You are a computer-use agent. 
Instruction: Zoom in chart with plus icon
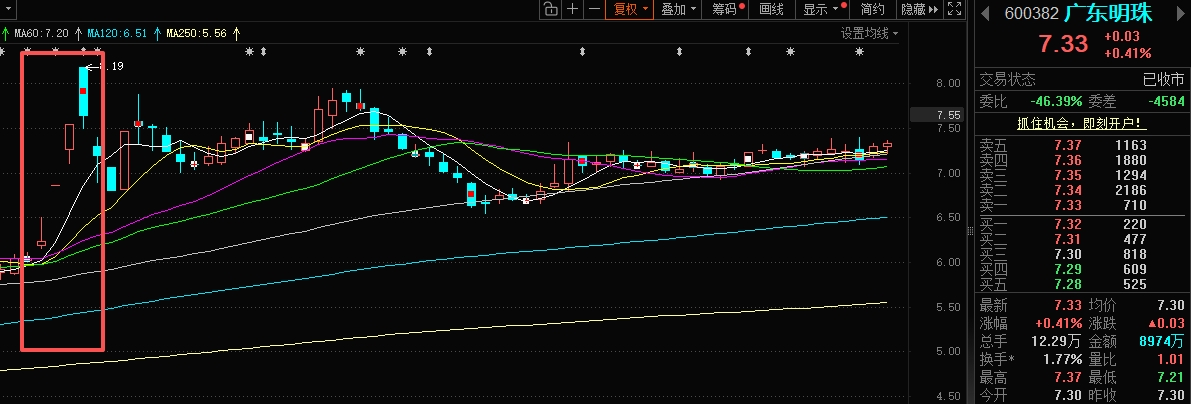tap(572, 9)
